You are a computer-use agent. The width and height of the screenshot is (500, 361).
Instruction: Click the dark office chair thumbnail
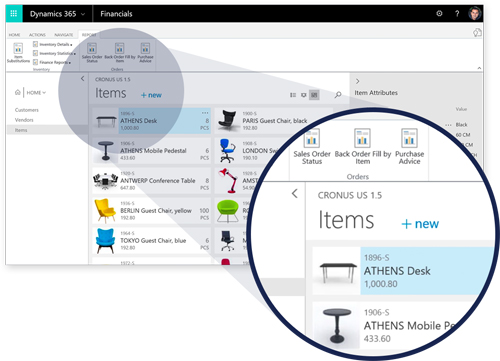[x=227, y=241]
